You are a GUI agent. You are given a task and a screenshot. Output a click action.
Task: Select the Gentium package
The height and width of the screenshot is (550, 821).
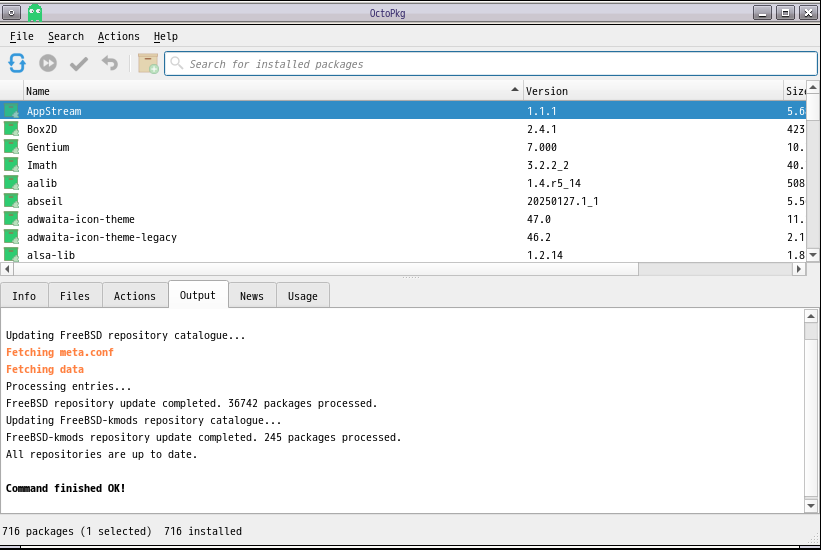[x=403, y=147]
